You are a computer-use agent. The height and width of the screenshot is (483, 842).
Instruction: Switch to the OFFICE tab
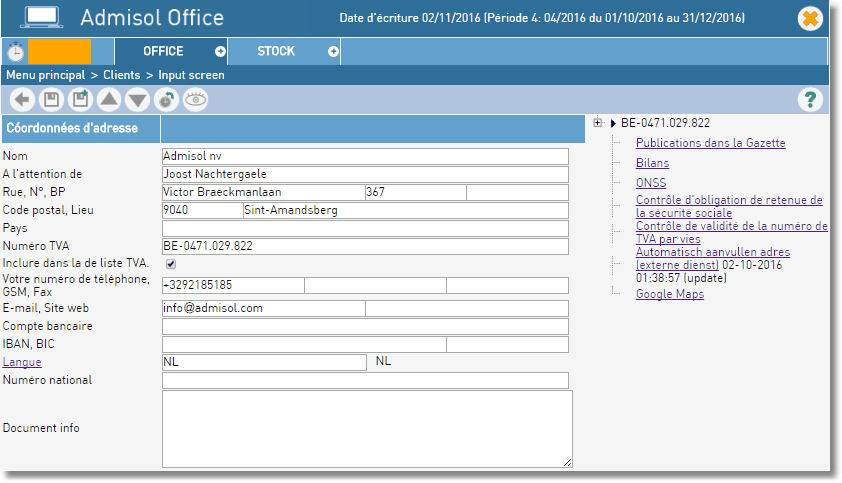tap(163, 52)
